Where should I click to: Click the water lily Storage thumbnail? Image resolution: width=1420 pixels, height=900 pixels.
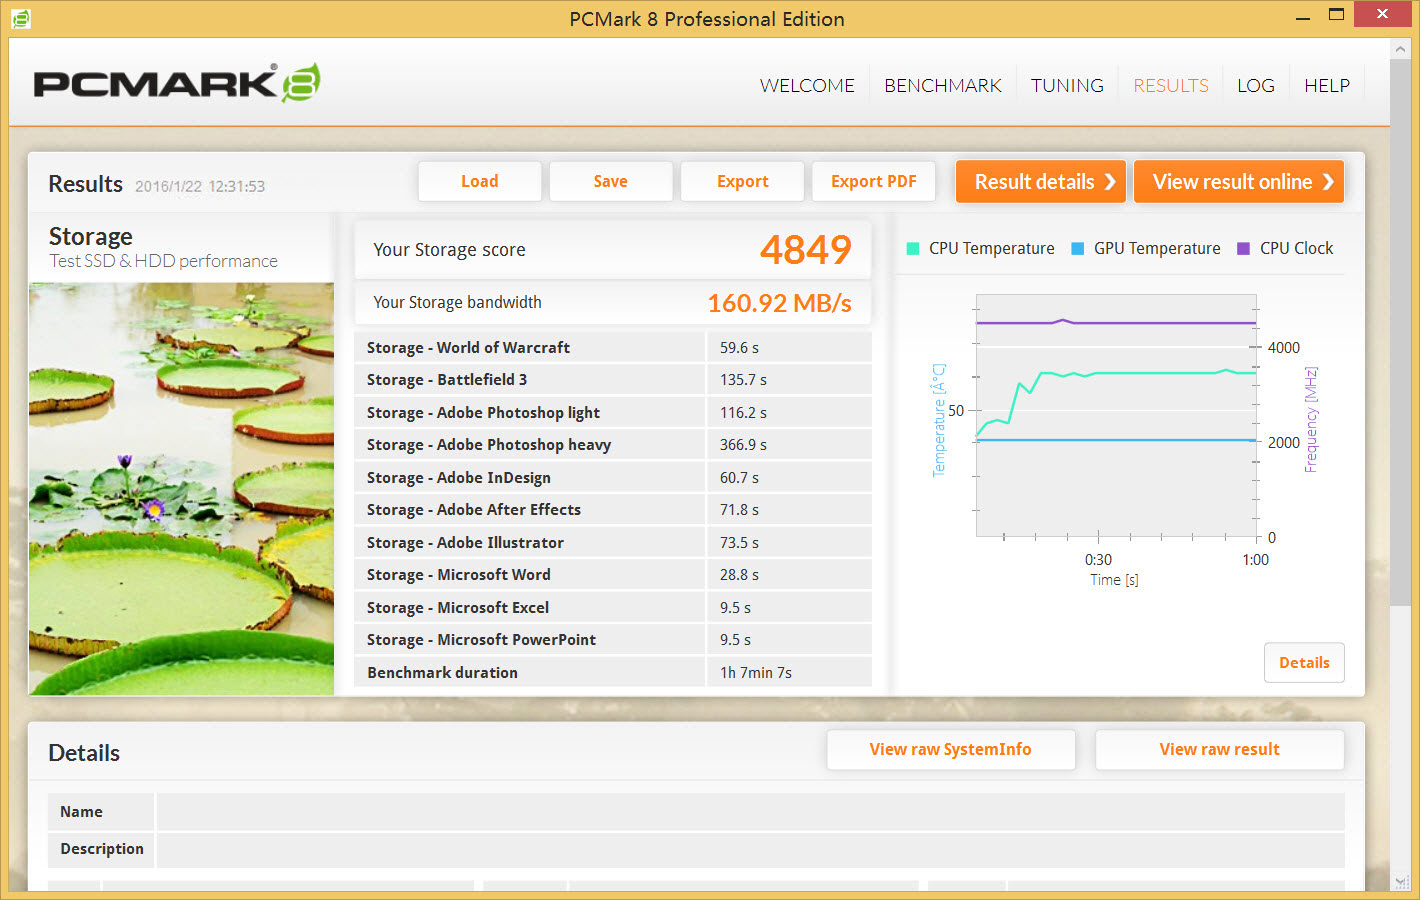click(x=181, y=488)
